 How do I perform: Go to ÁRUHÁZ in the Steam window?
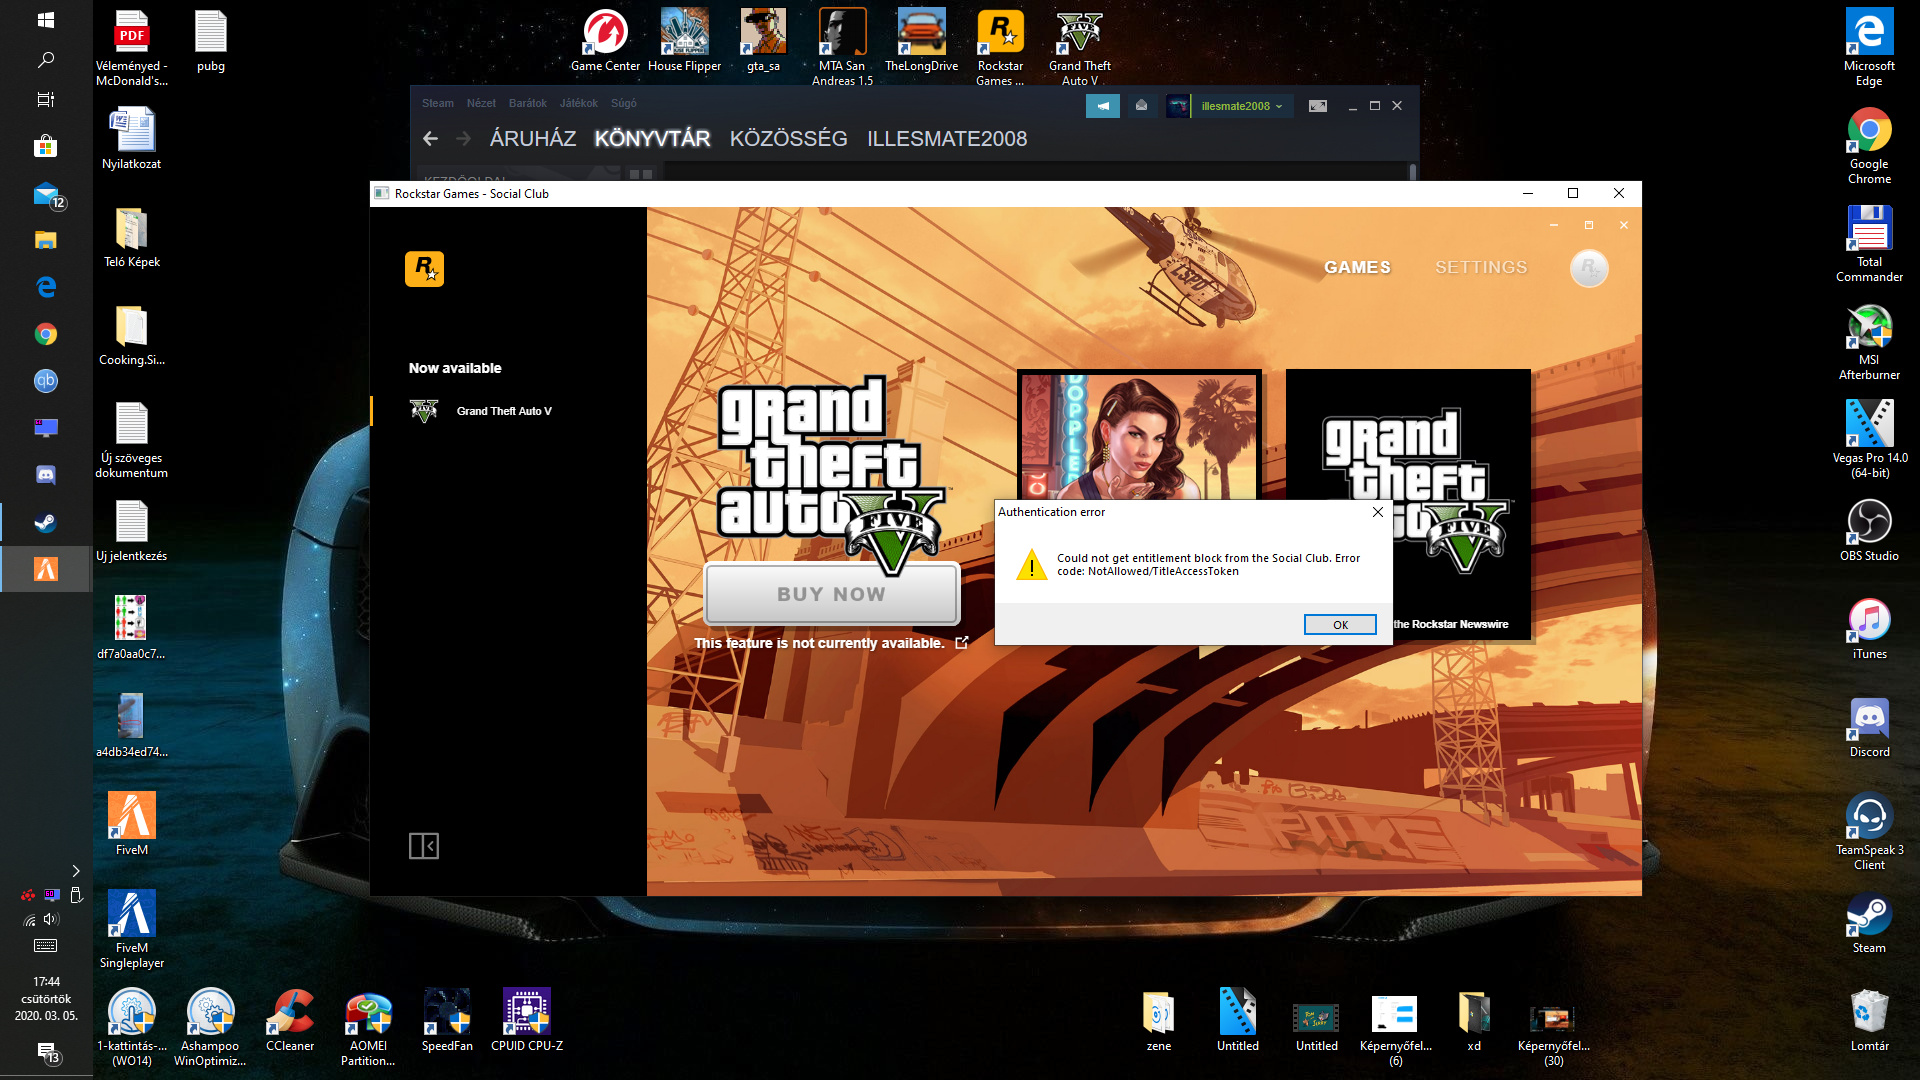533,139
